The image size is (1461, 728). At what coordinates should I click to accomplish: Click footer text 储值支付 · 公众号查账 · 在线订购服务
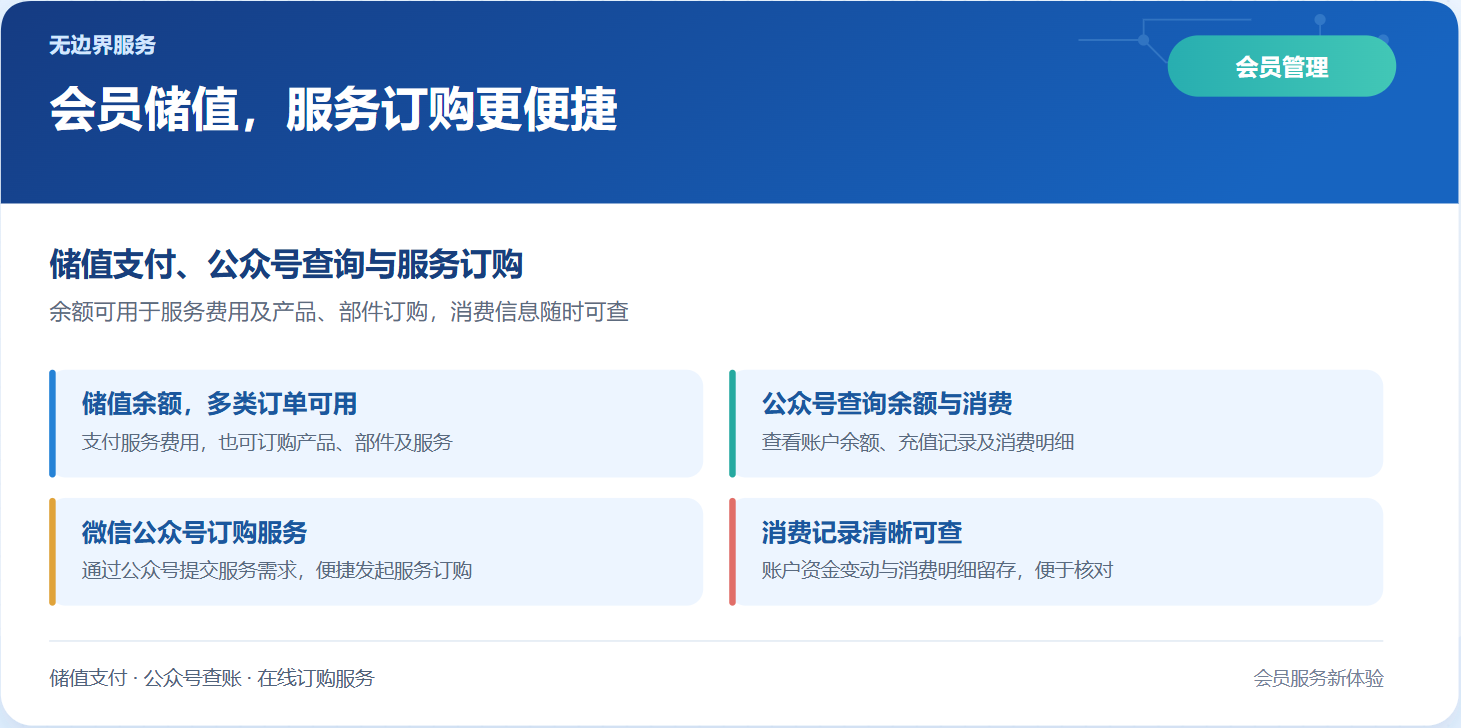212,678
